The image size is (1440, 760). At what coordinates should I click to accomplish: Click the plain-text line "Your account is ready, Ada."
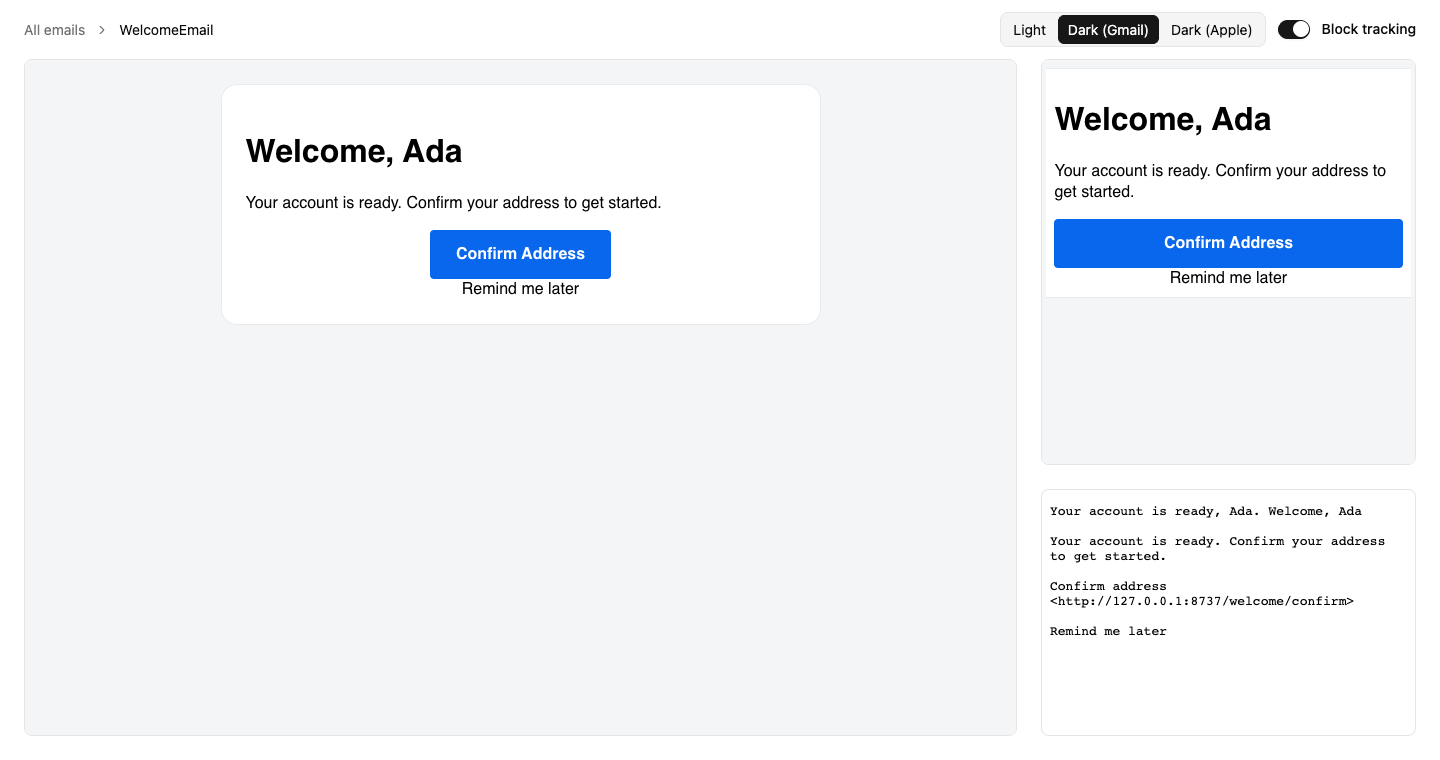pos(1155,511)
